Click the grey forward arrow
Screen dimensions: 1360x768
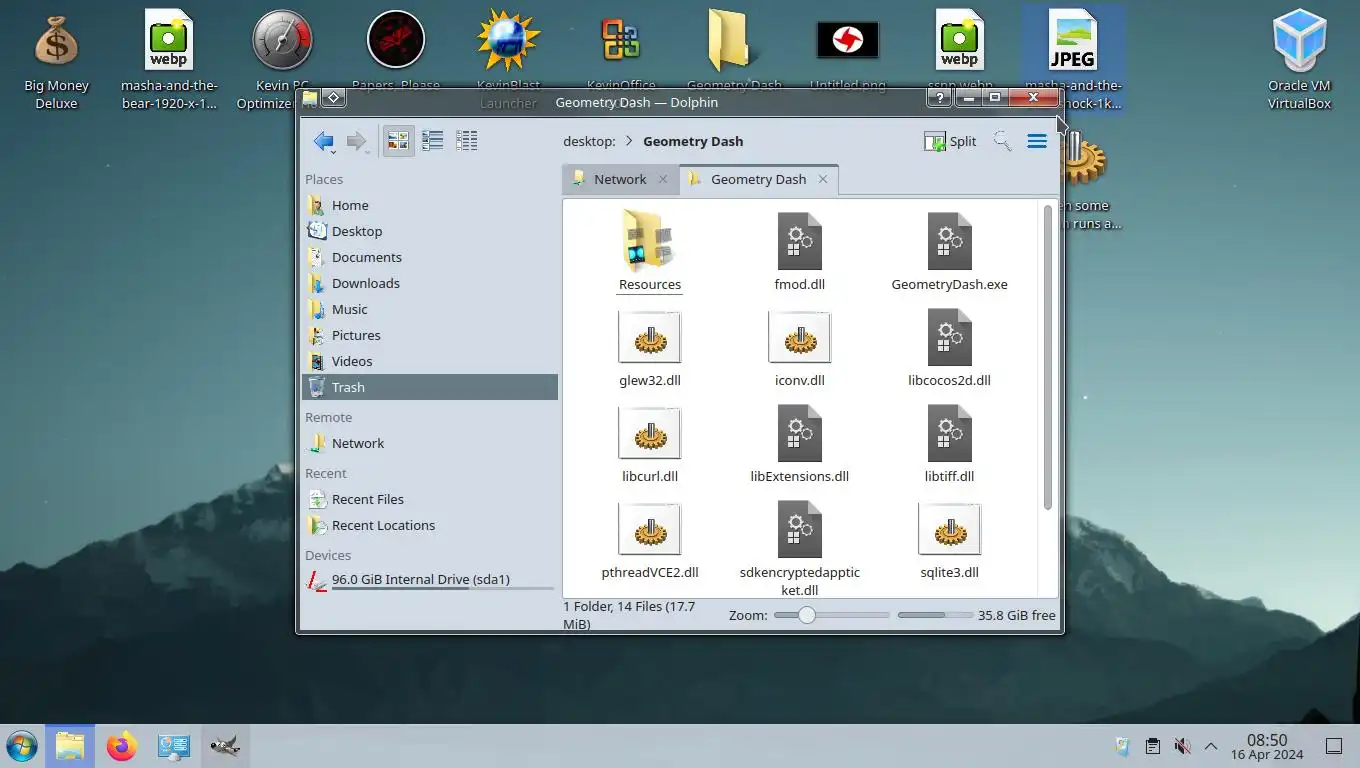356,141
